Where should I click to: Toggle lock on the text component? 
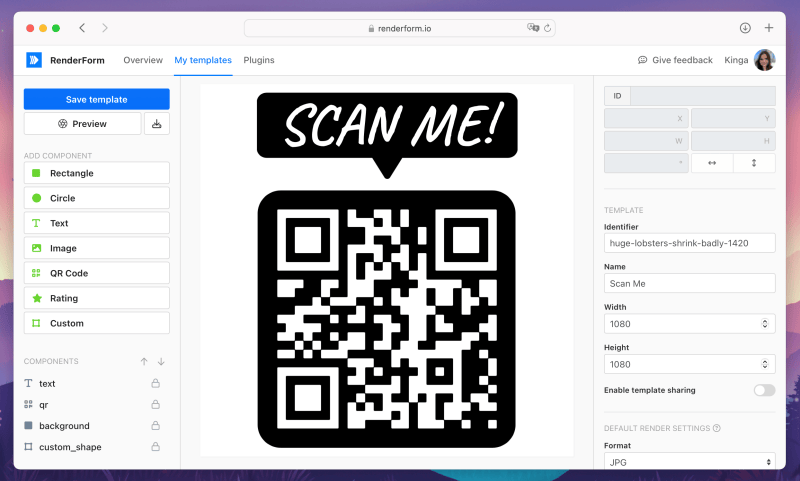[156, 383]
